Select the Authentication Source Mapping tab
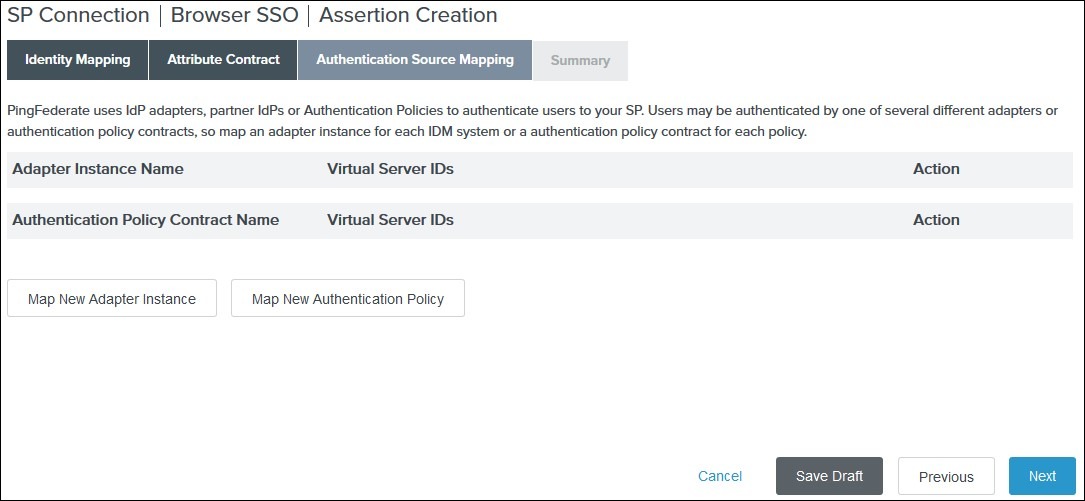This screenshot has width=1085, height=501. [415, 60]
